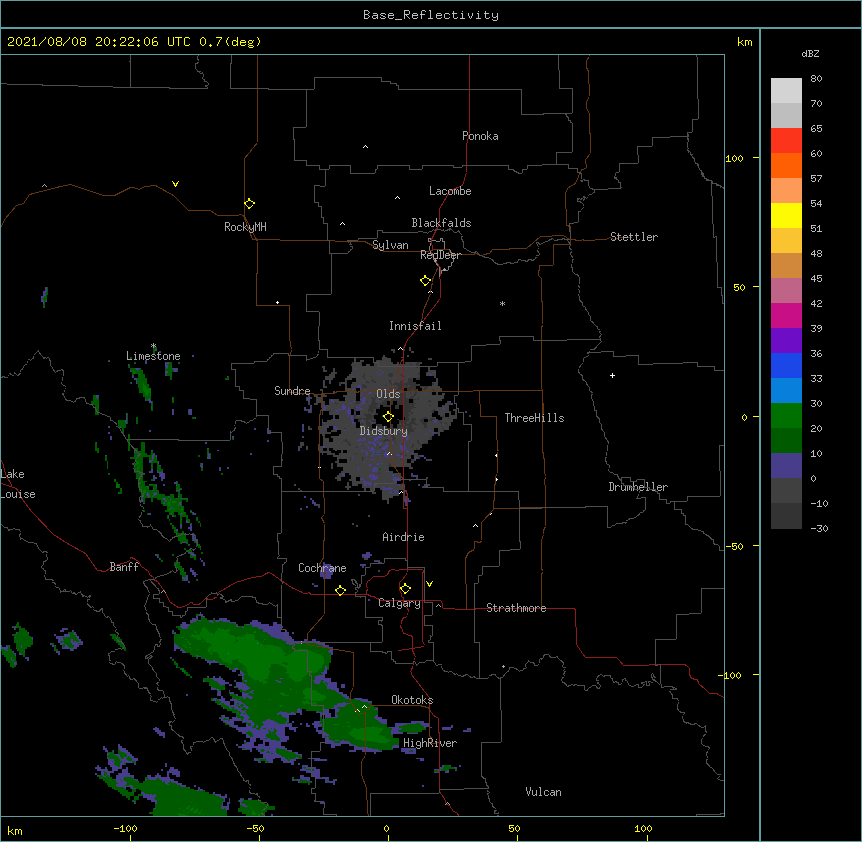Pick the red 65 dBZ legend swatch
Image resolution: width=862 pixels, height=842 pixels.
(786, 140)
